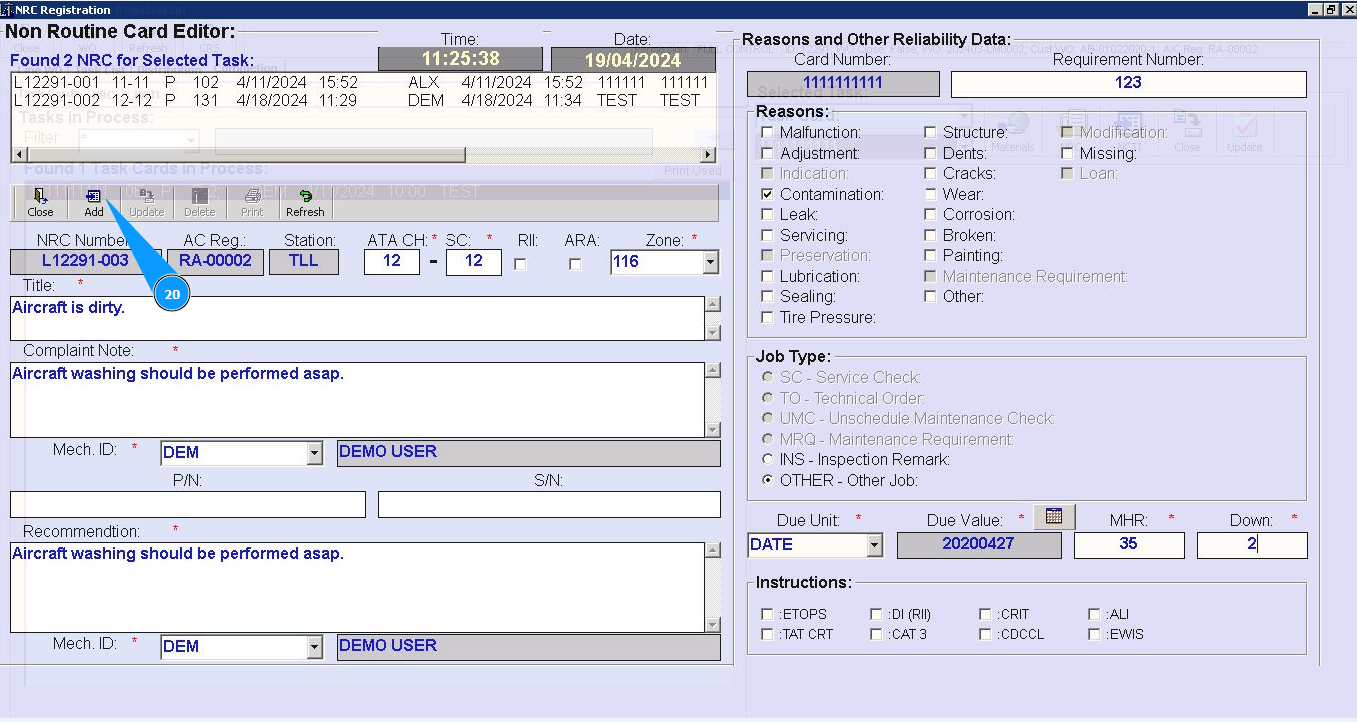This screenshot has height=722, width=1357.
Task: Close the NRC Registration window
Action: point(1346,9)
